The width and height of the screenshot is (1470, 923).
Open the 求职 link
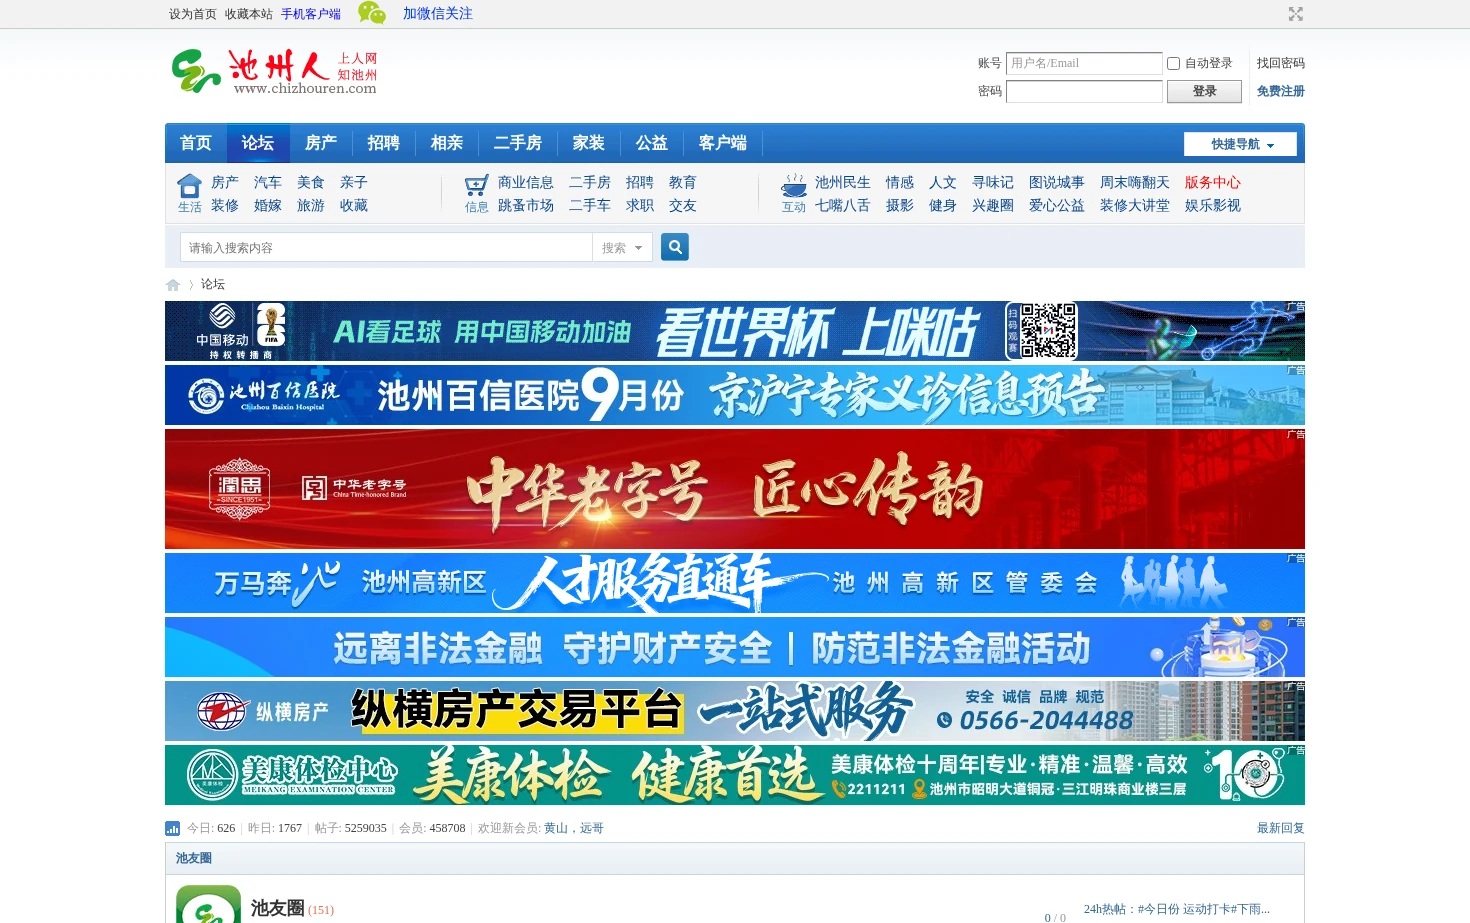pyautogui.click(x=640, y=205)
